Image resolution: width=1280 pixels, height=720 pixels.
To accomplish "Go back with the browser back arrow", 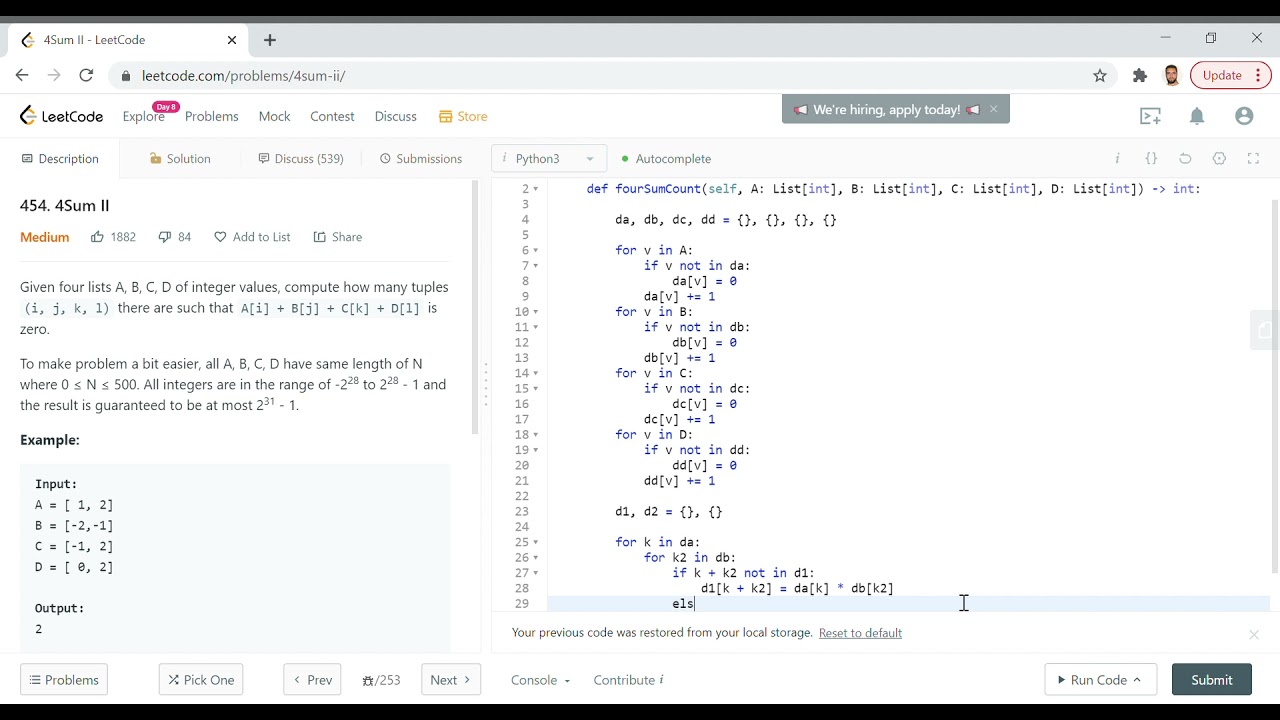I will pos(22,75).
